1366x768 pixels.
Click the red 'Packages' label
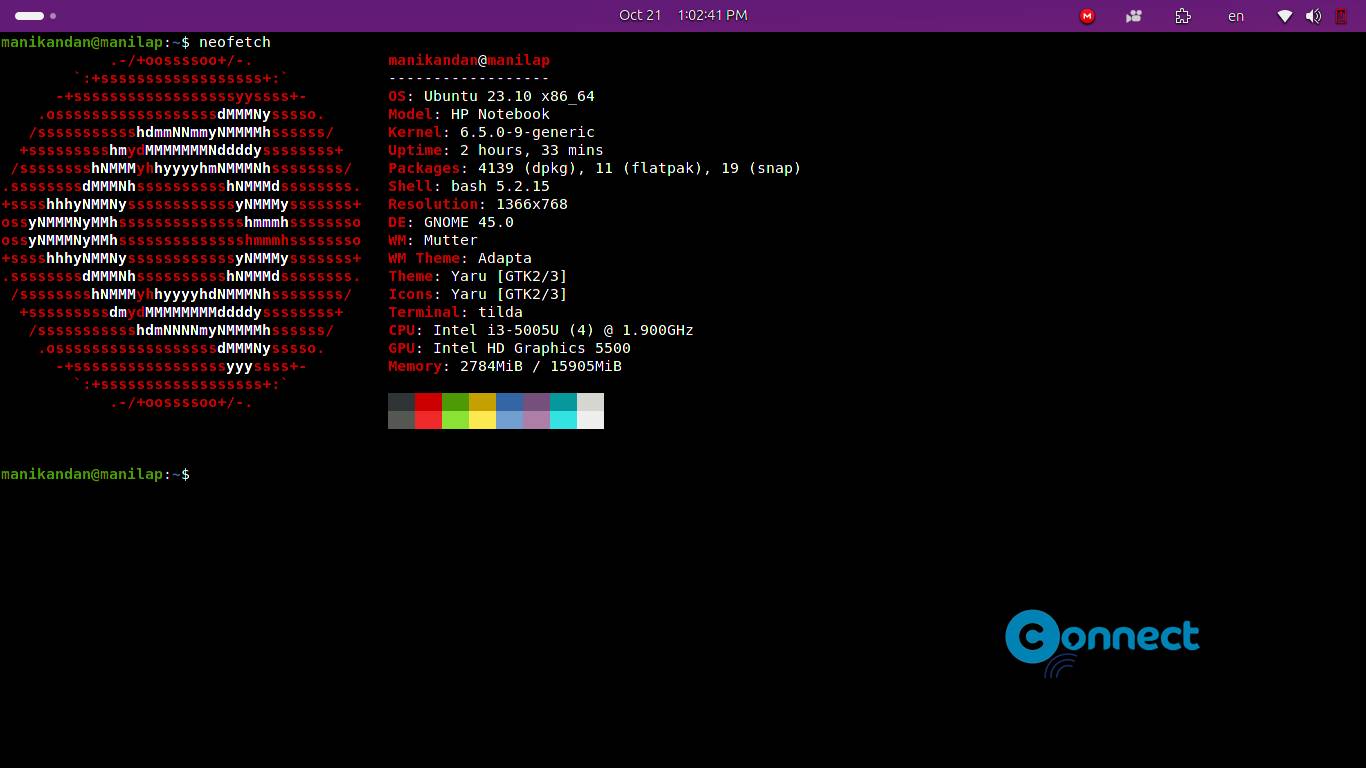[424, 168]
